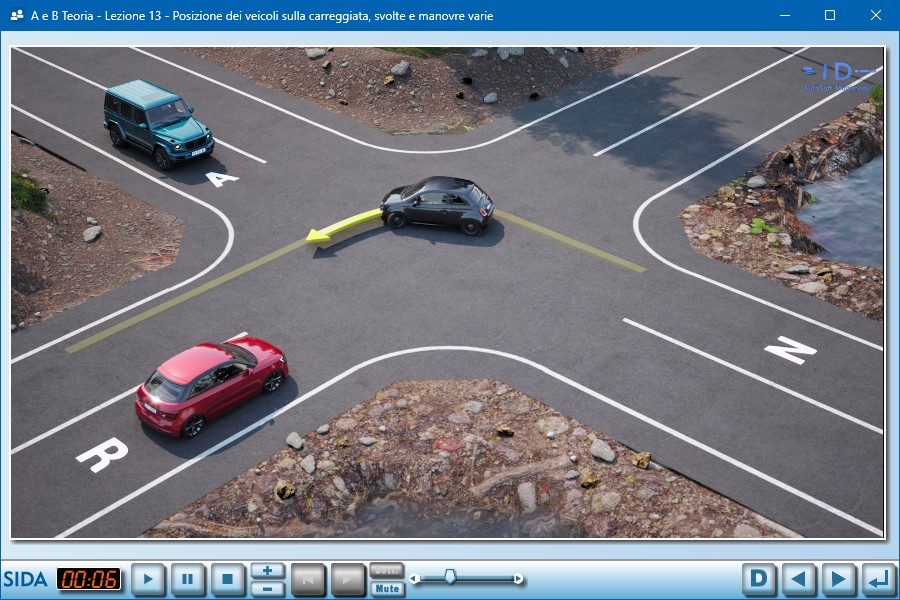
Task: Click the return/enter arrow button
Action: tap(878, 579)
